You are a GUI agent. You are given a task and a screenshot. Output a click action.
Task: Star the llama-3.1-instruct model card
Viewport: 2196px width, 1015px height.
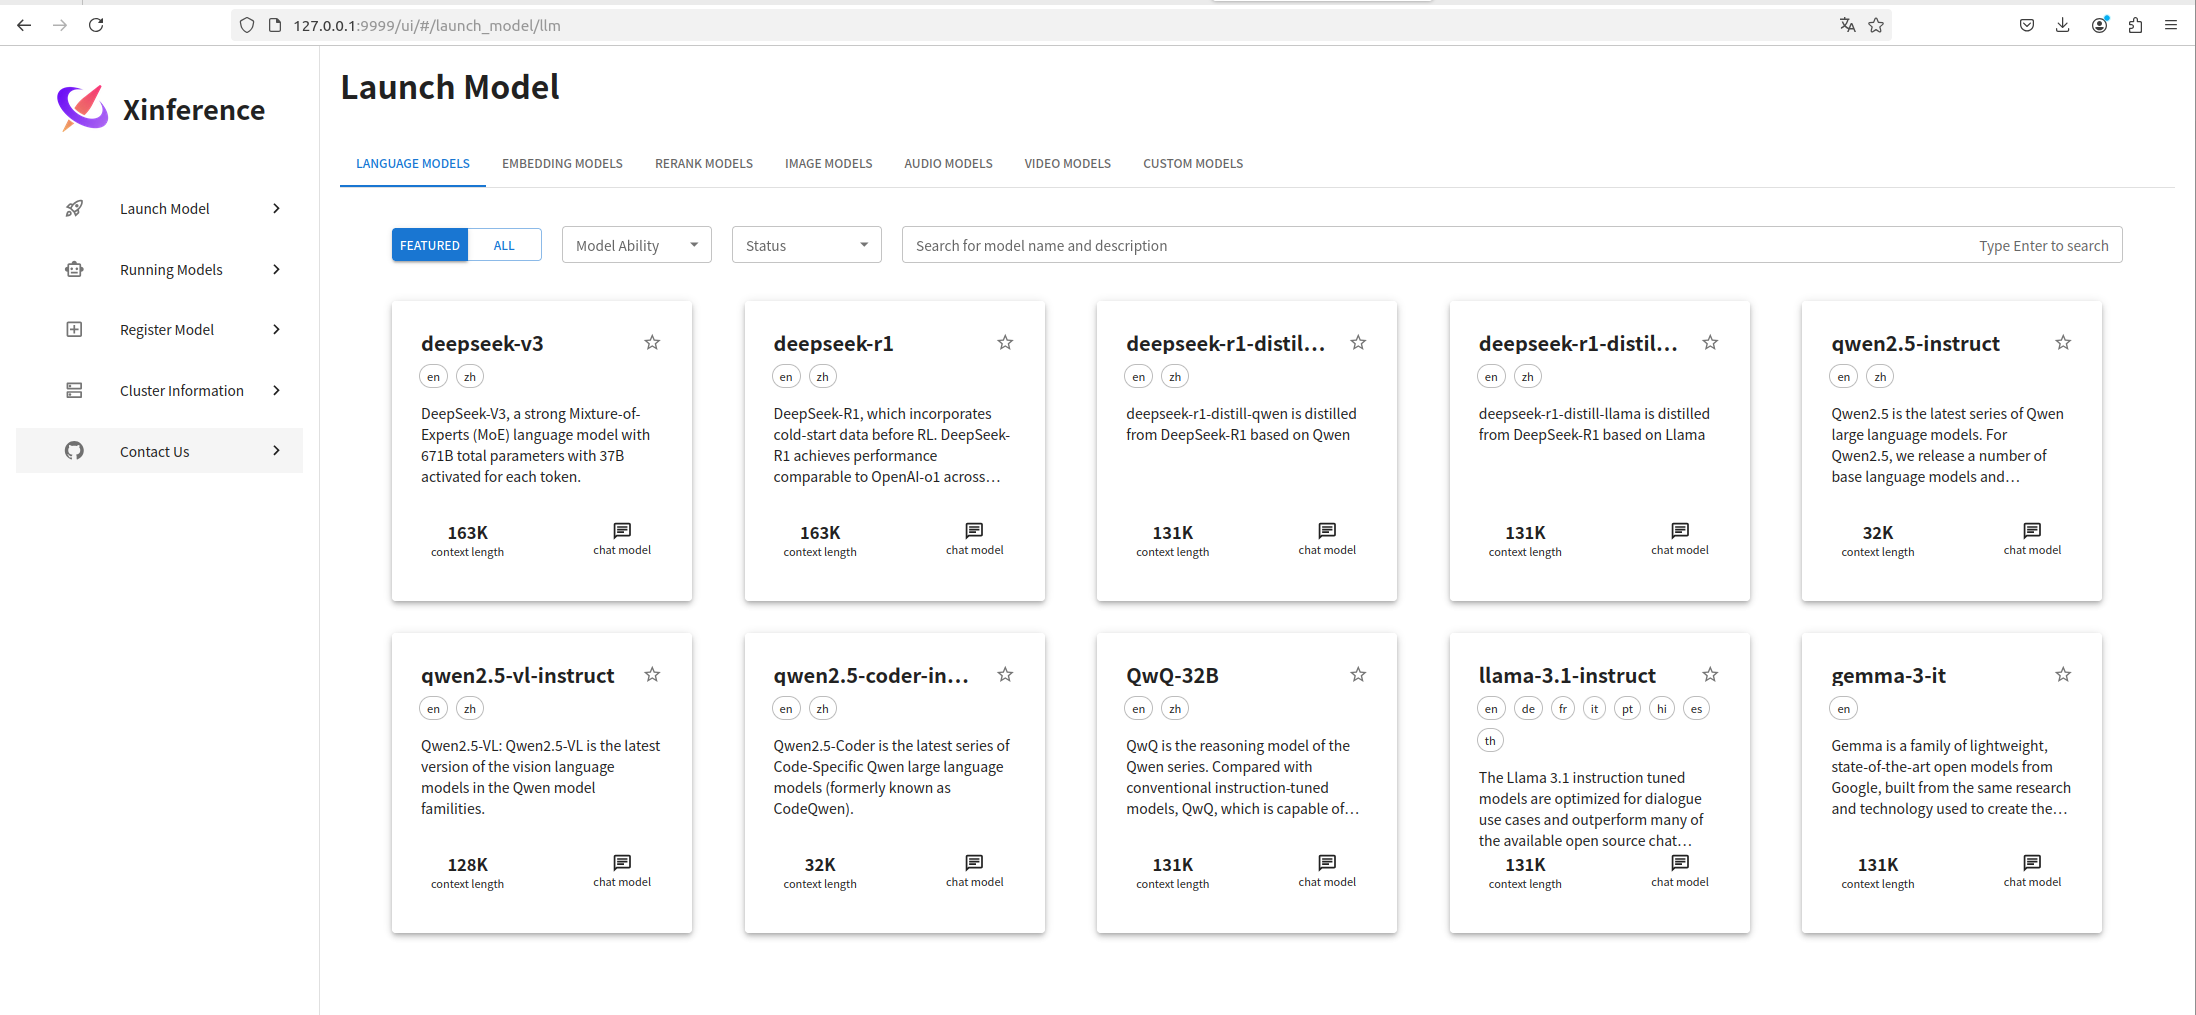(x=1710, y=674)
